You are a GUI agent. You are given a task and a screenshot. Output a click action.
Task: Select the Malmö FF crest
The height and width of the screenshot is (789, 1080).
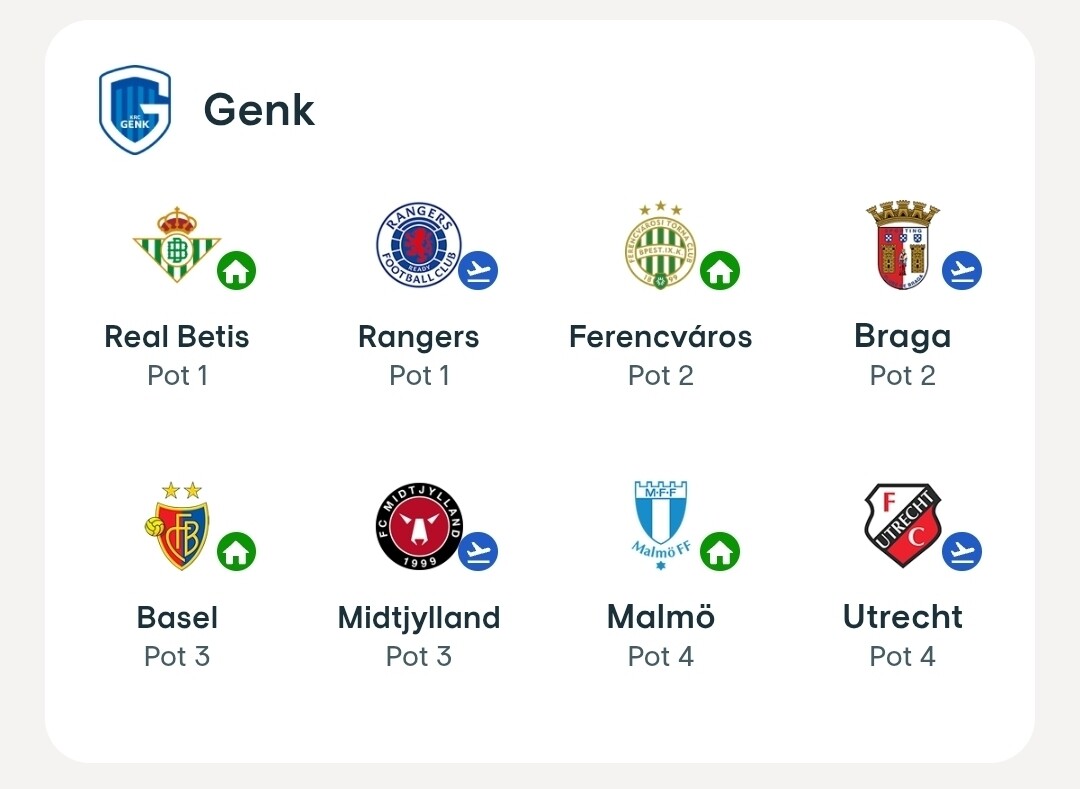[x=661, y=525]
